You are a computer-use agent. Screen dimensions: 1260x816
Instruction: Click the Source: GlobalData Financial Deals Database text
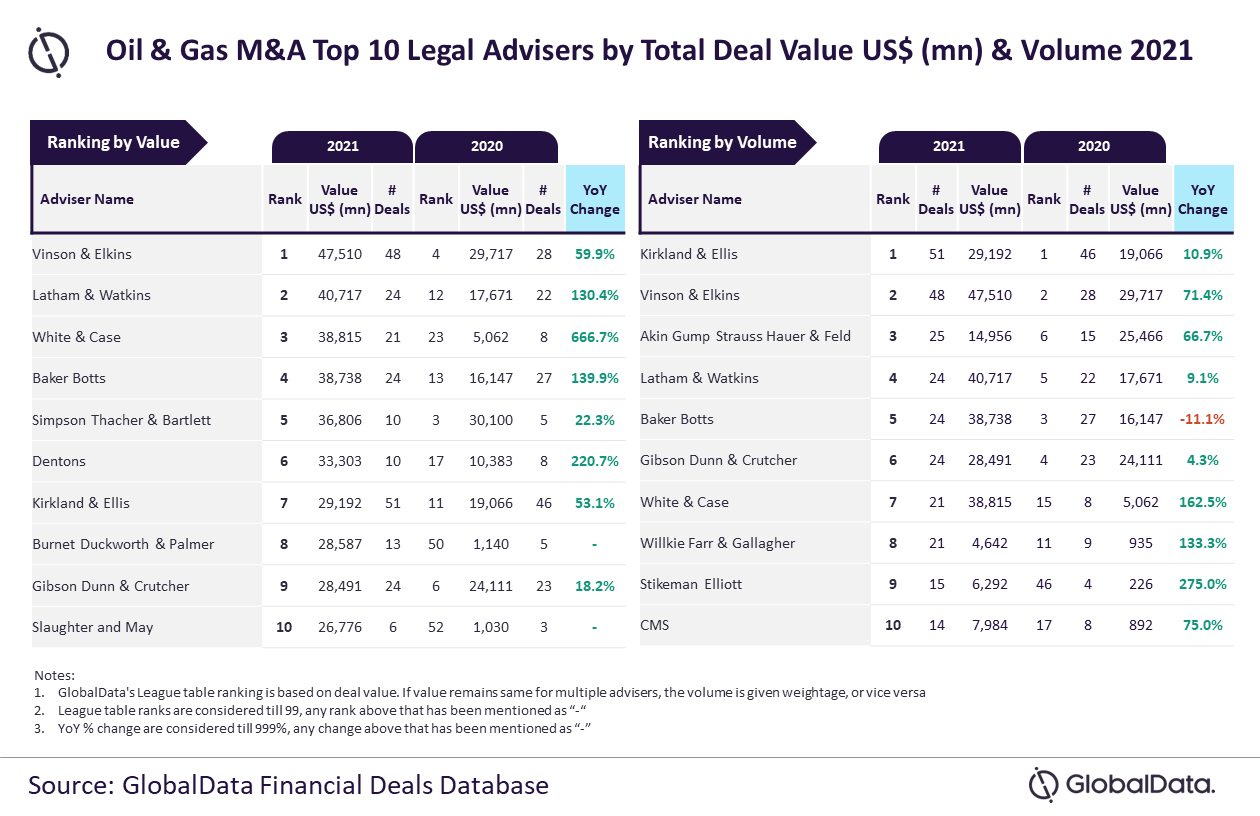coord(288,785)
